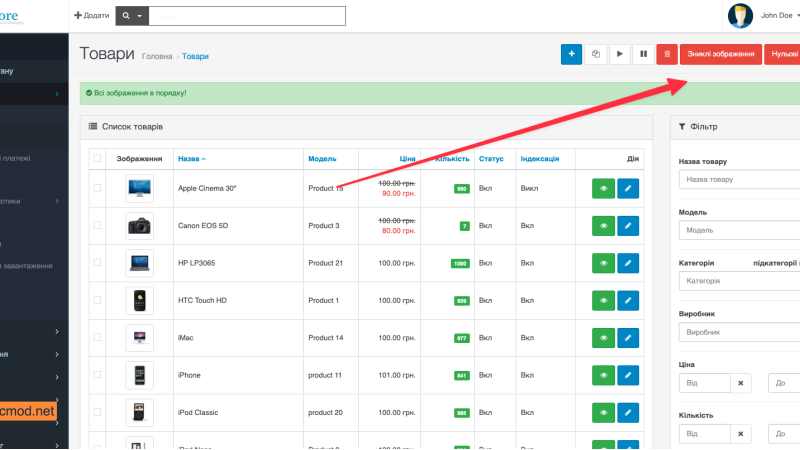Click the Модель filter input
The height and width of the screenshot is (450, 800).
739,230
